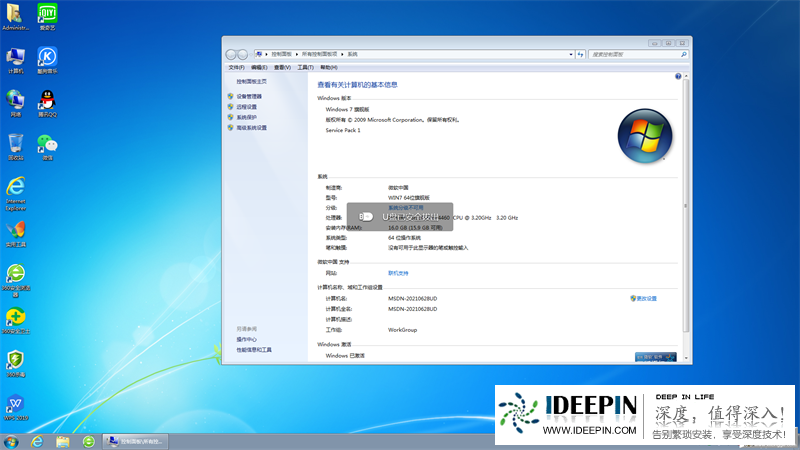Click the vertical scrollbar thumb
The height and width of the screenshot is (450, 800).
(686, 206)
